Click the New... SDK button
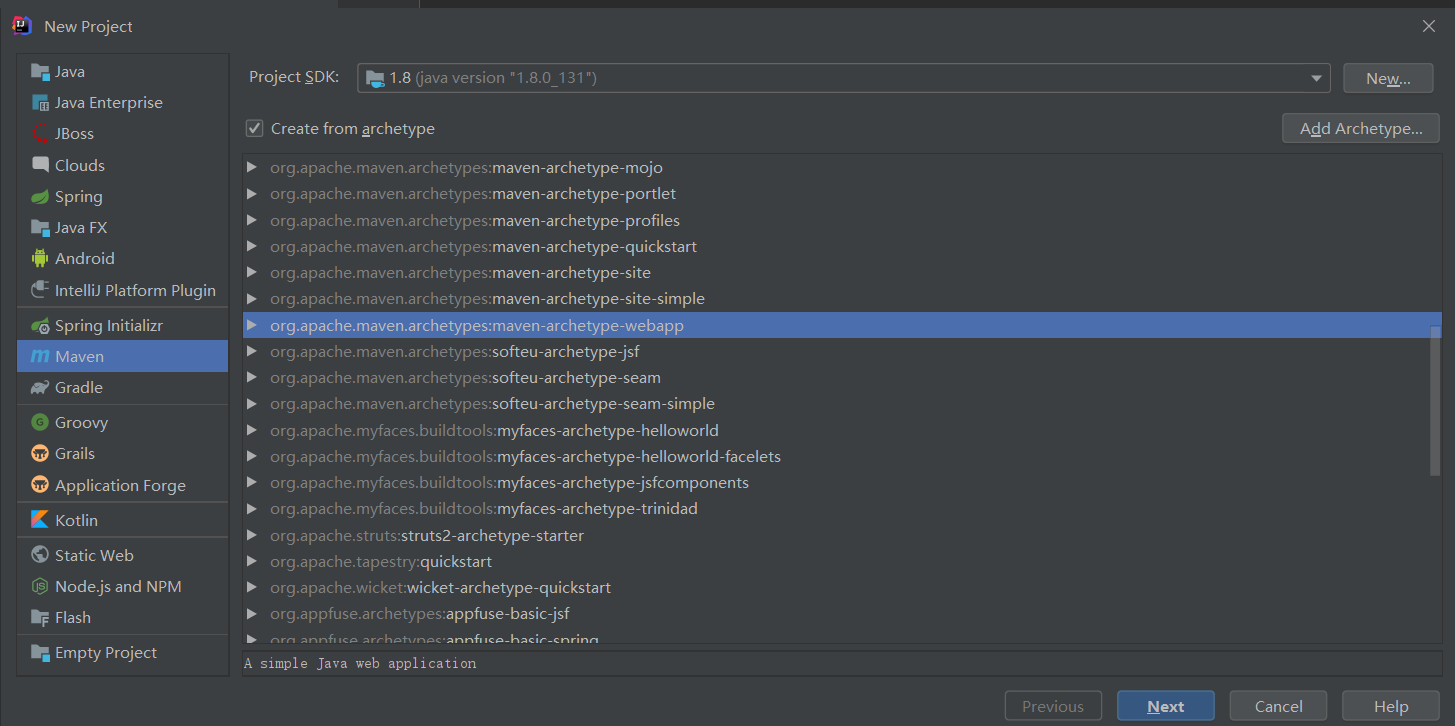This screenshot has width=1455, height=726. coord(1388,78)
